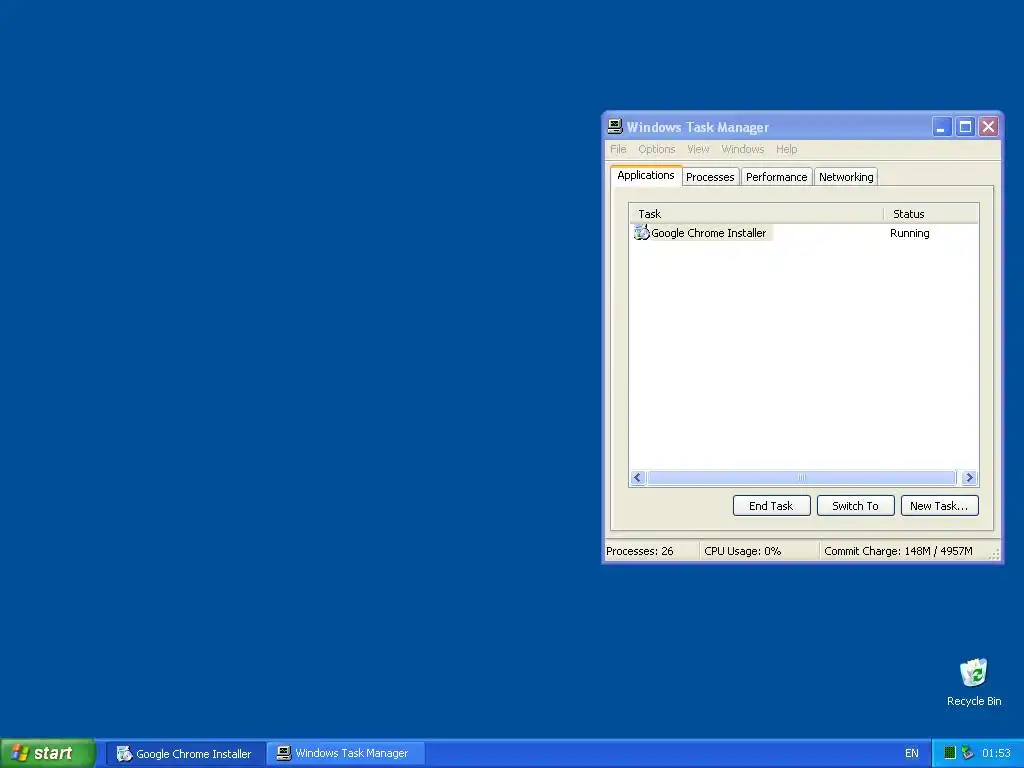Click the Commit Charge status entry

[x=898, y=551]
